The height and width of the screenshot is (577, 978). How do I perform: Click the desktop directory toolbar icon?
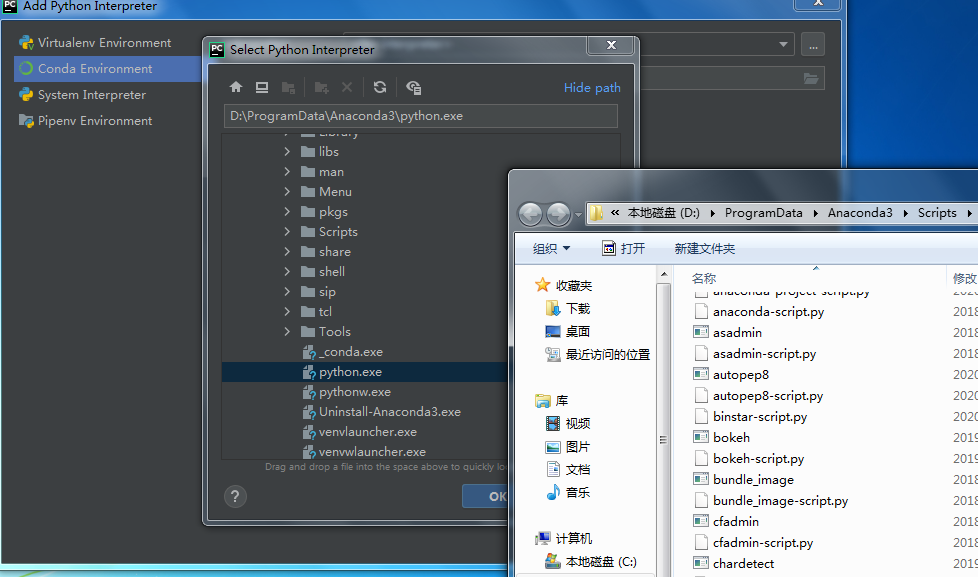(262, 87)
